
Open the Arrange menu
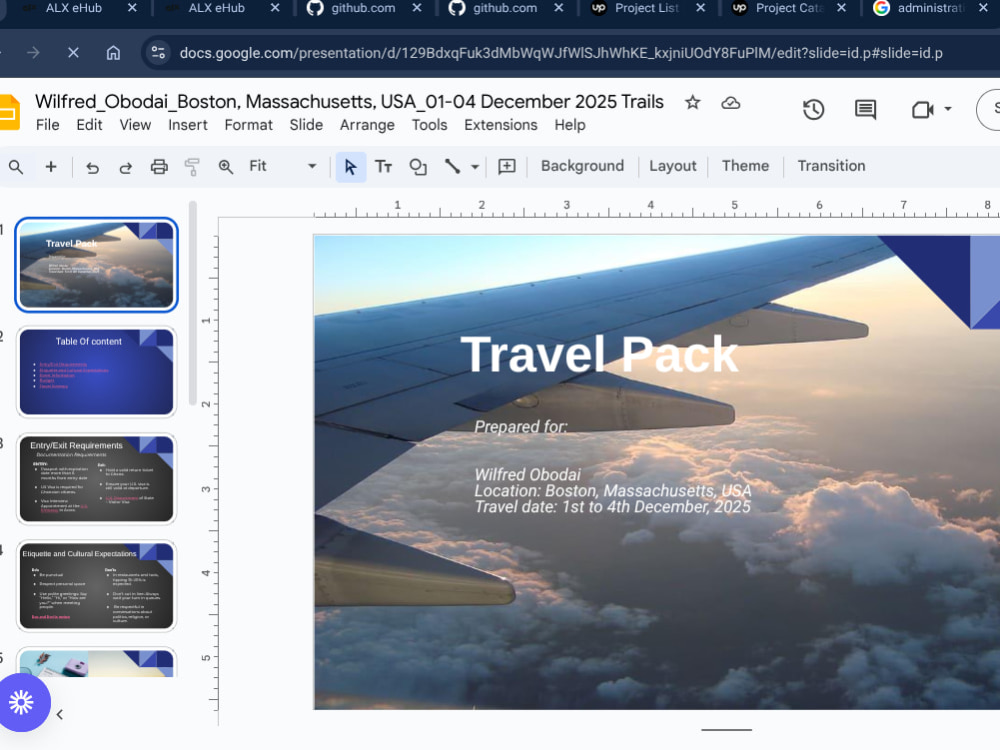367,125
